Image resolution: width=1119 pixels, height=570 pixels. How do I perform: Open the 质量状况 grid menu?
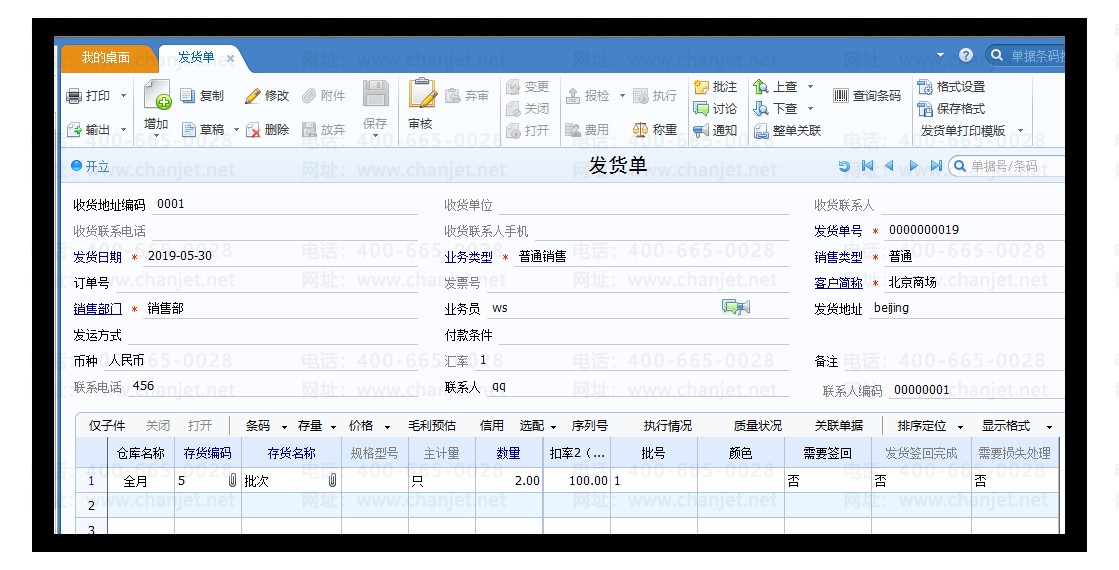coord(757,426)
